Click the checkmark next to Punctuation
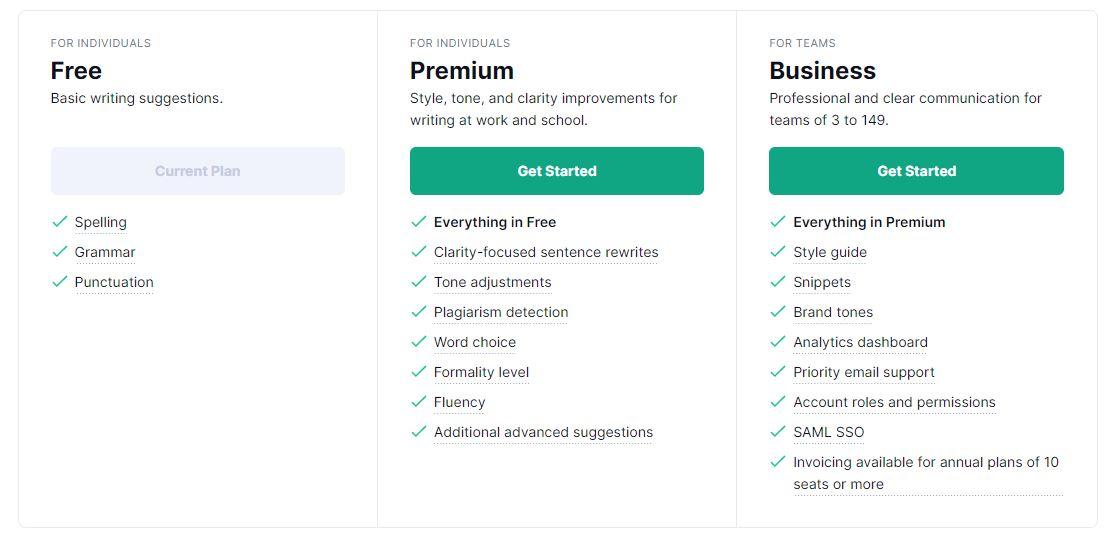Image resolution: width=1115 pixels, height=537 pixels. click(59, 282)
